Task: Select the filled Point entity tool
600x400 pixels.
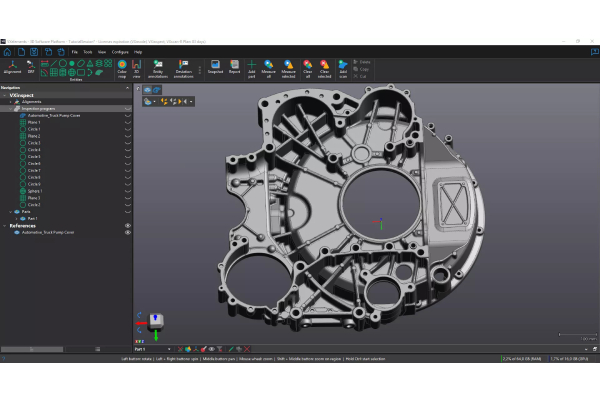Action: pos(72,64)
